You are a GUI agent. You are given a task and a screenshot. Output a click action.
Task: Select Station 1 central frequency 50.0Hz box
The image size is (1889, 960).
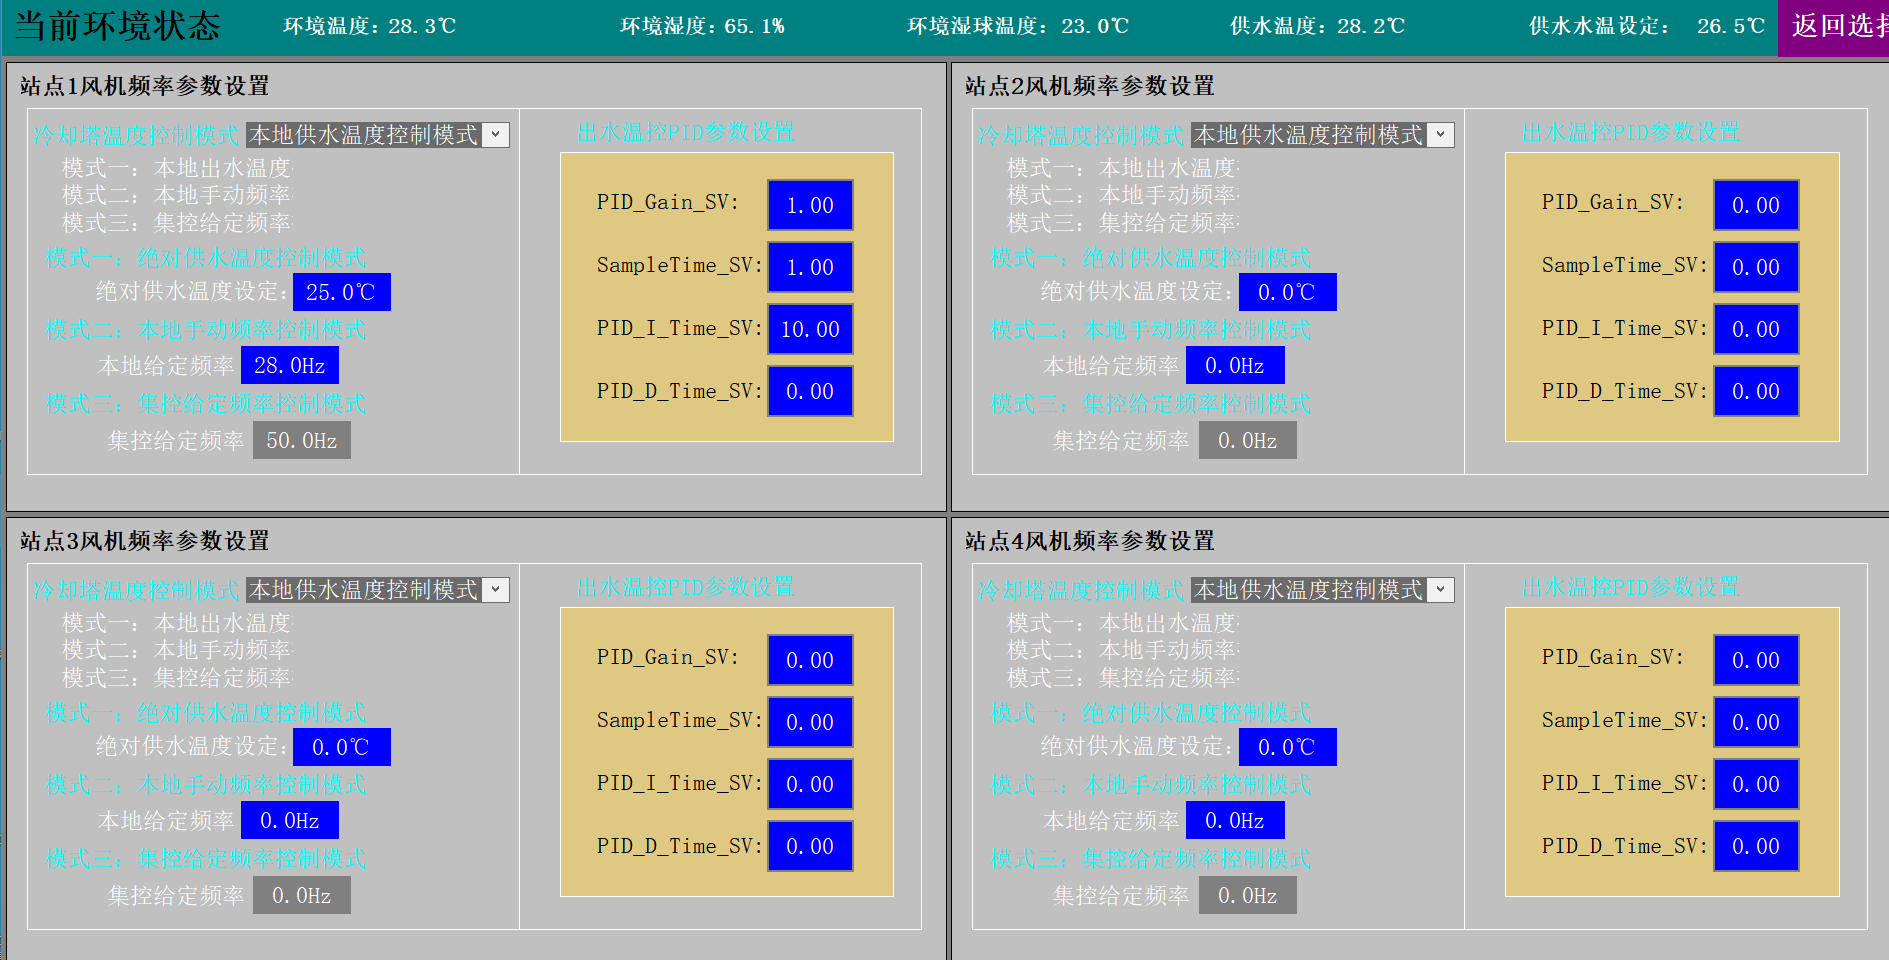click(x=301, y=440)
